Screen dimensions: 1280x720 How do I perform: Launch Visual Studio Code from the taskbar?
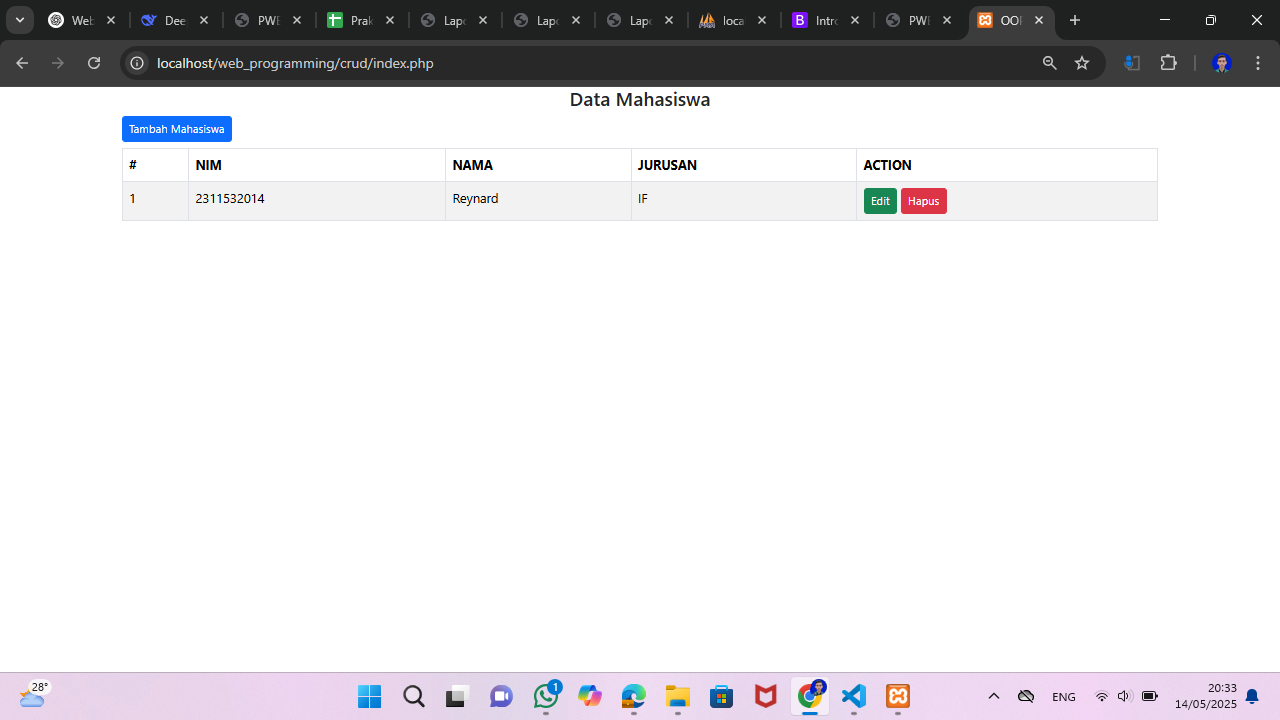(853, 696)
